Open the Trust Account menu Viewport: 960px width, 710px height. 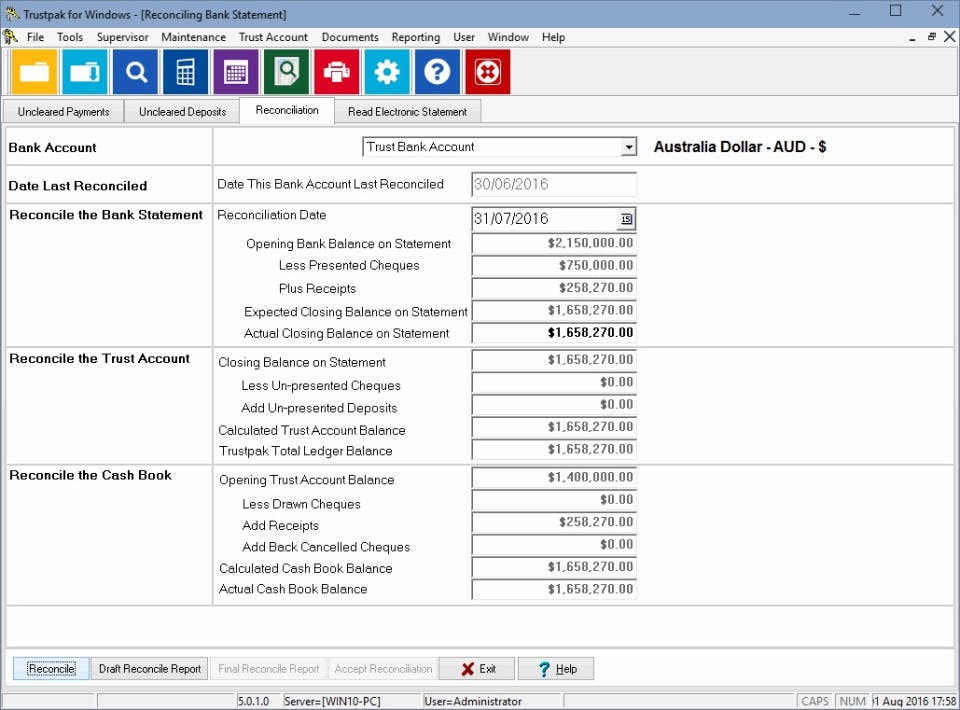coord(273,37)
